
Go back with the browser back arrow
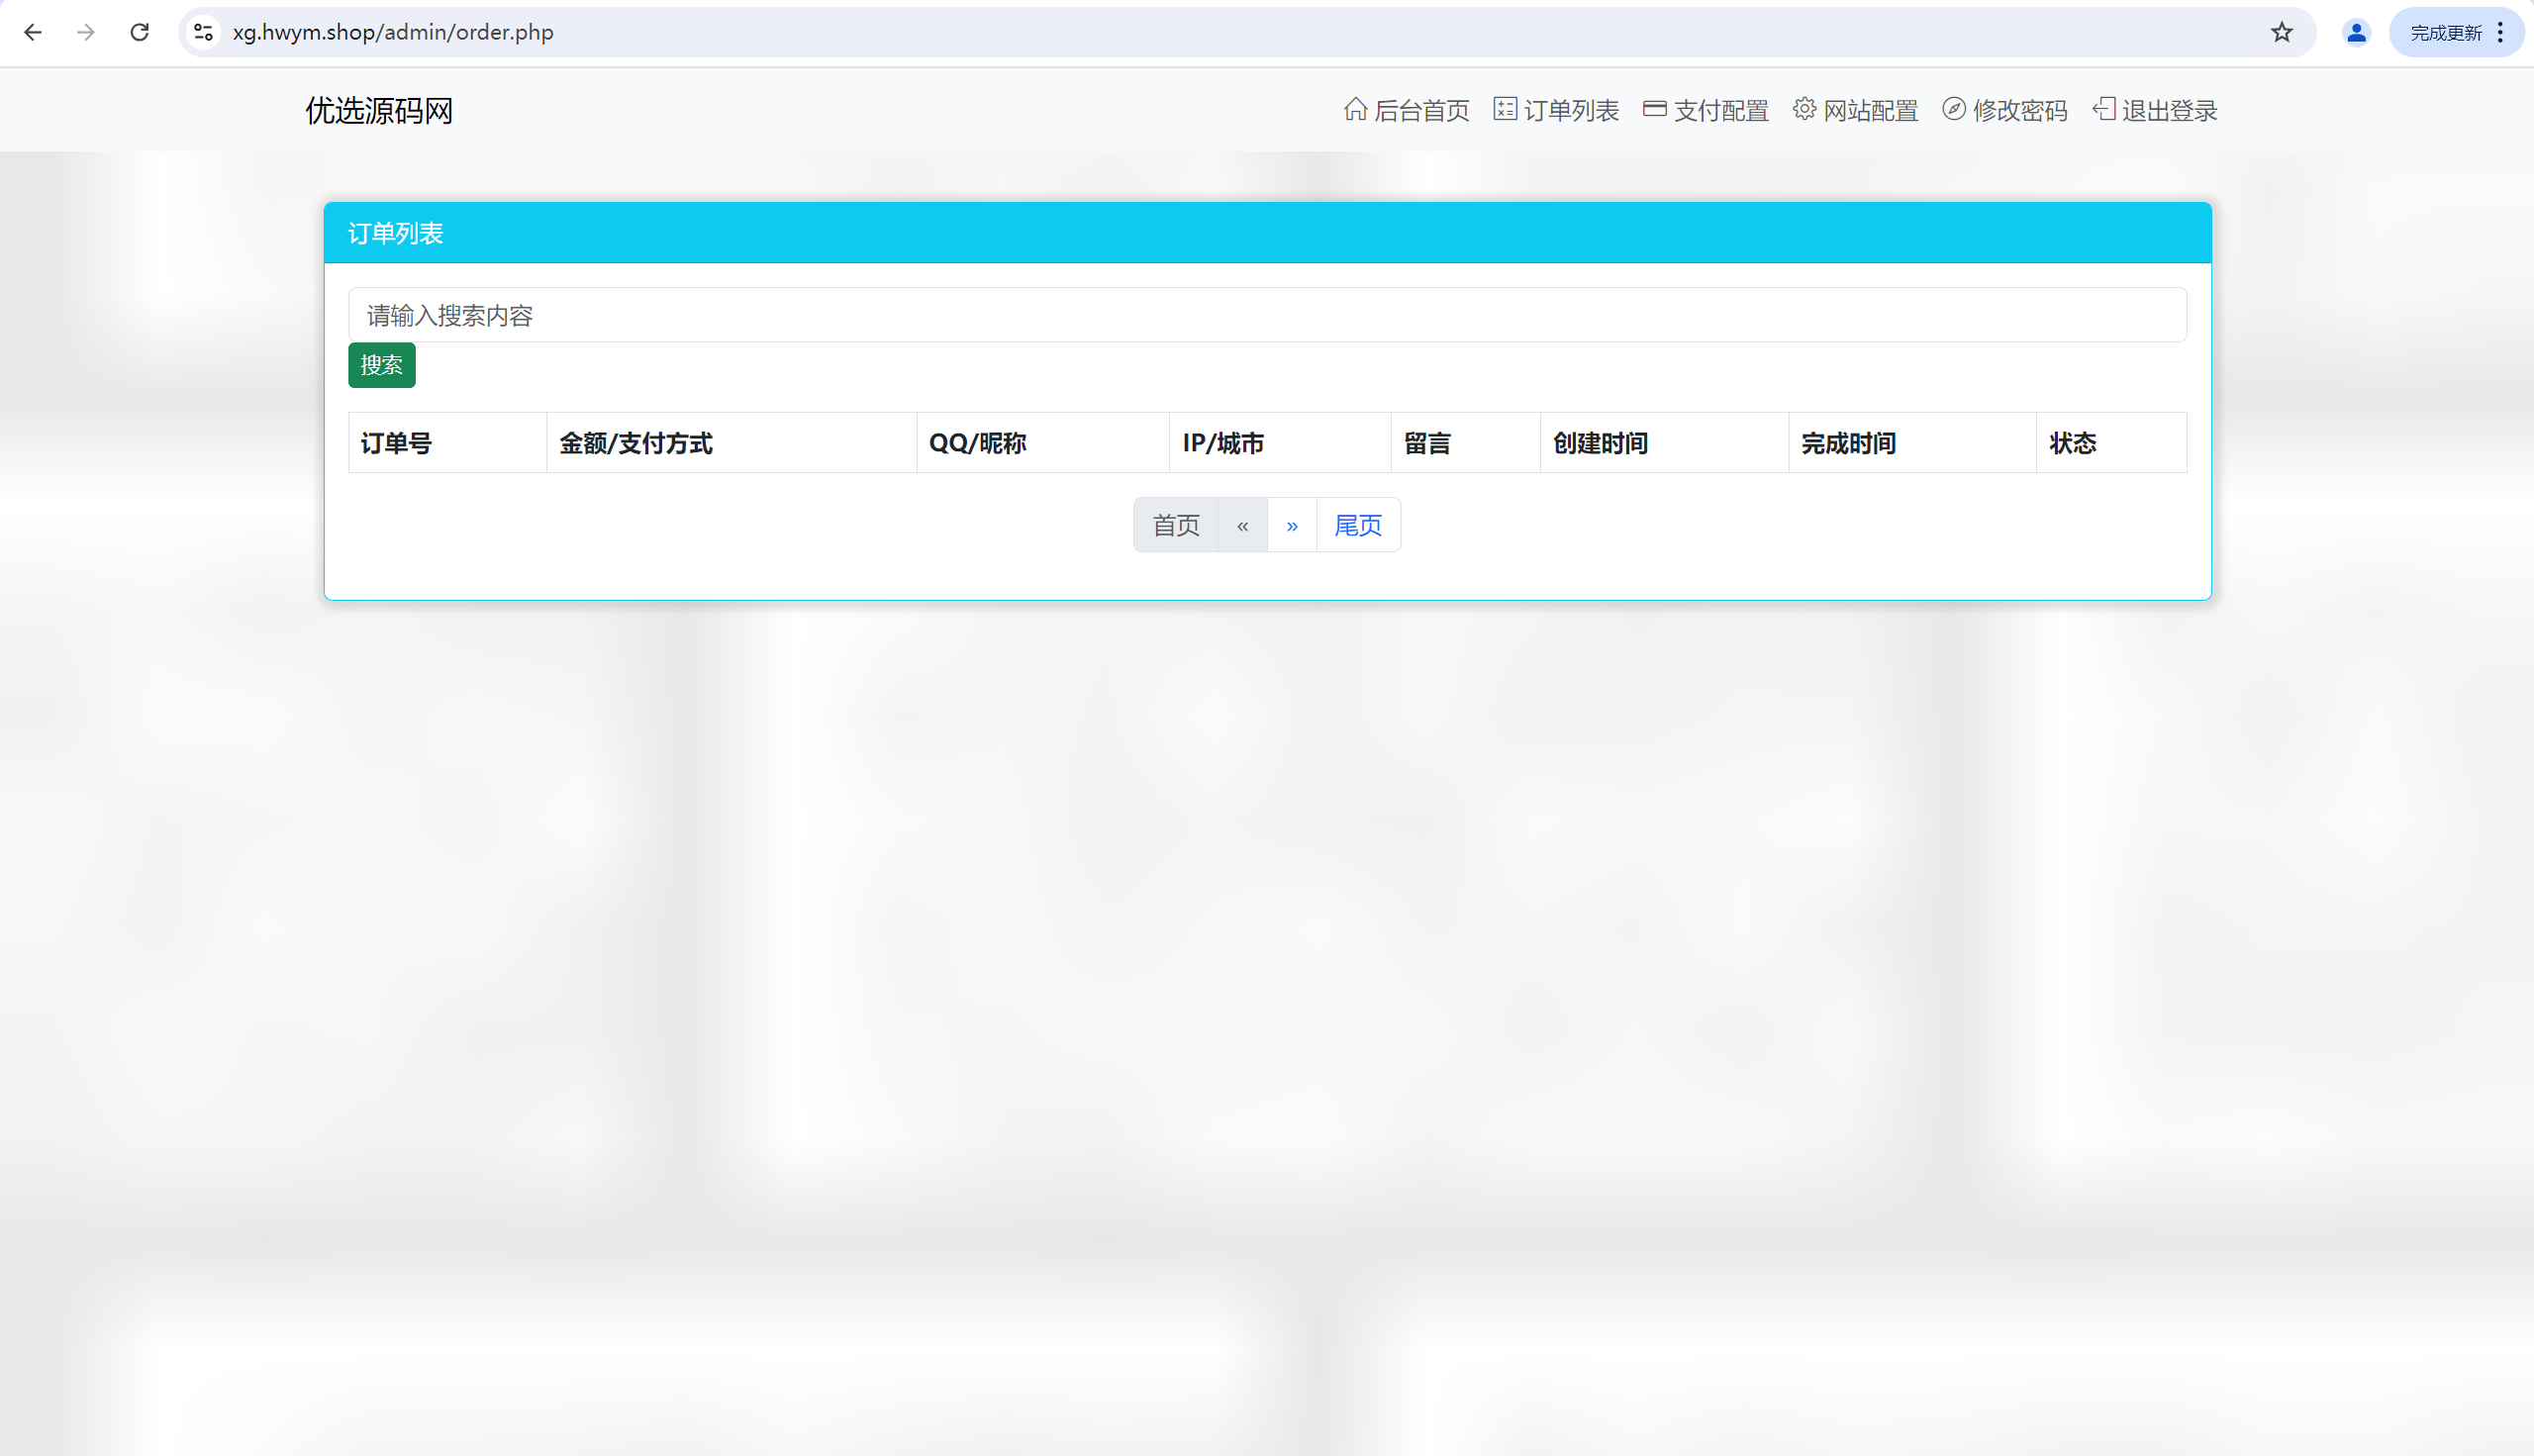point(33,32)
